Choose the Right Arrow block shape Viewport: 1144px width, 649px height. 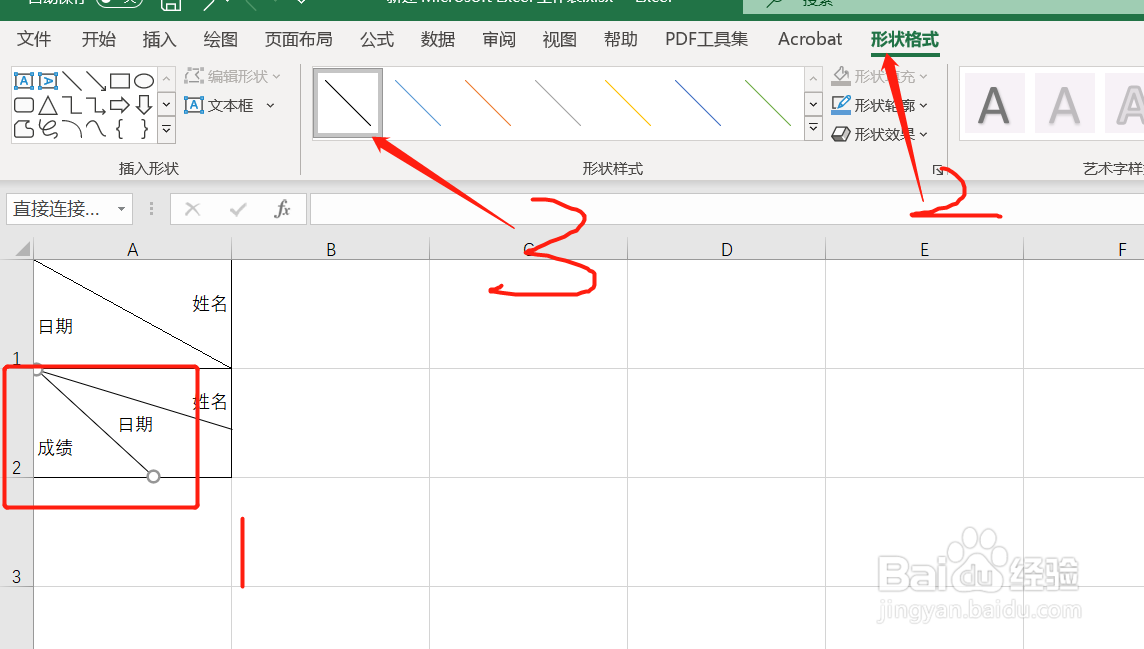pyautogui.click(x=120, y=105)
